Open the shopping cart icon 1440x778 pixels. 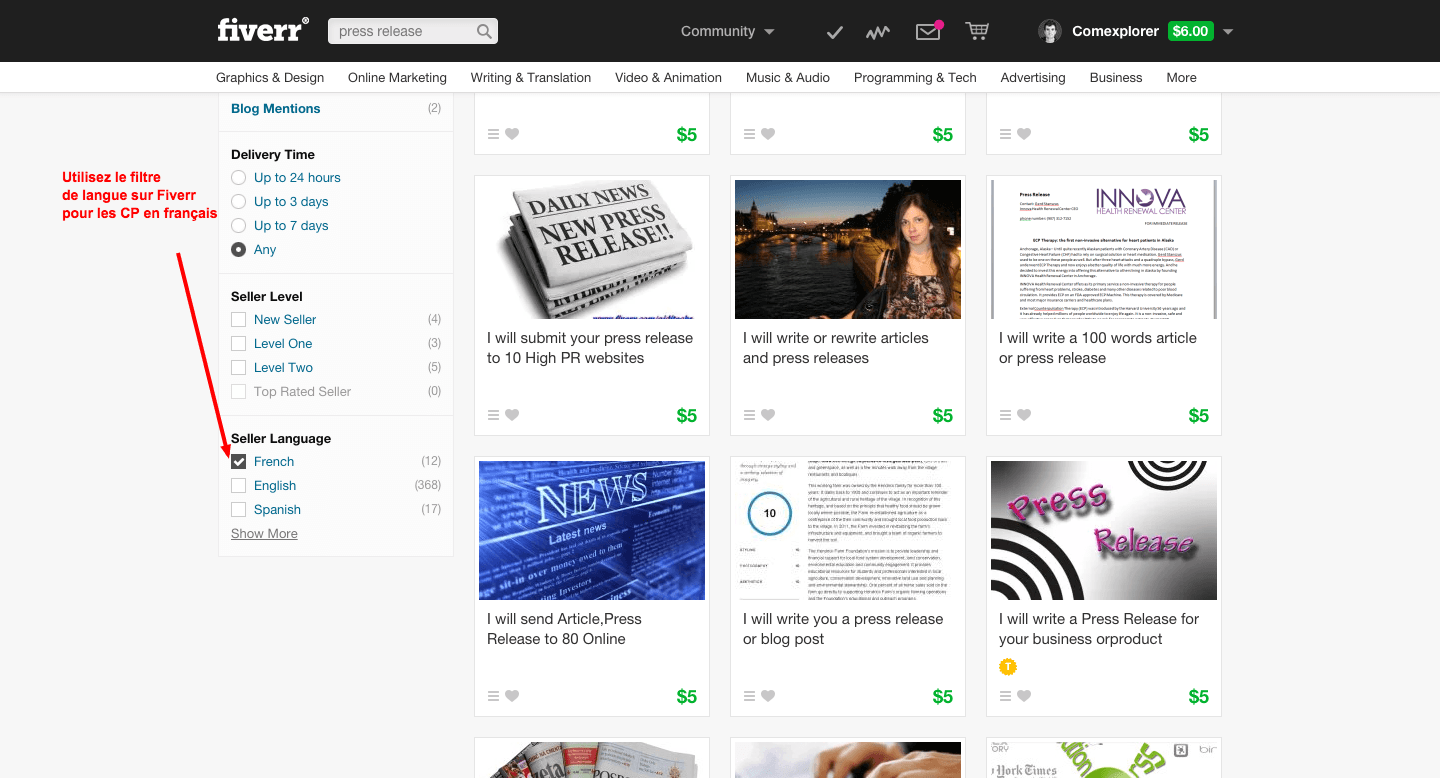(x=977, y=31)
